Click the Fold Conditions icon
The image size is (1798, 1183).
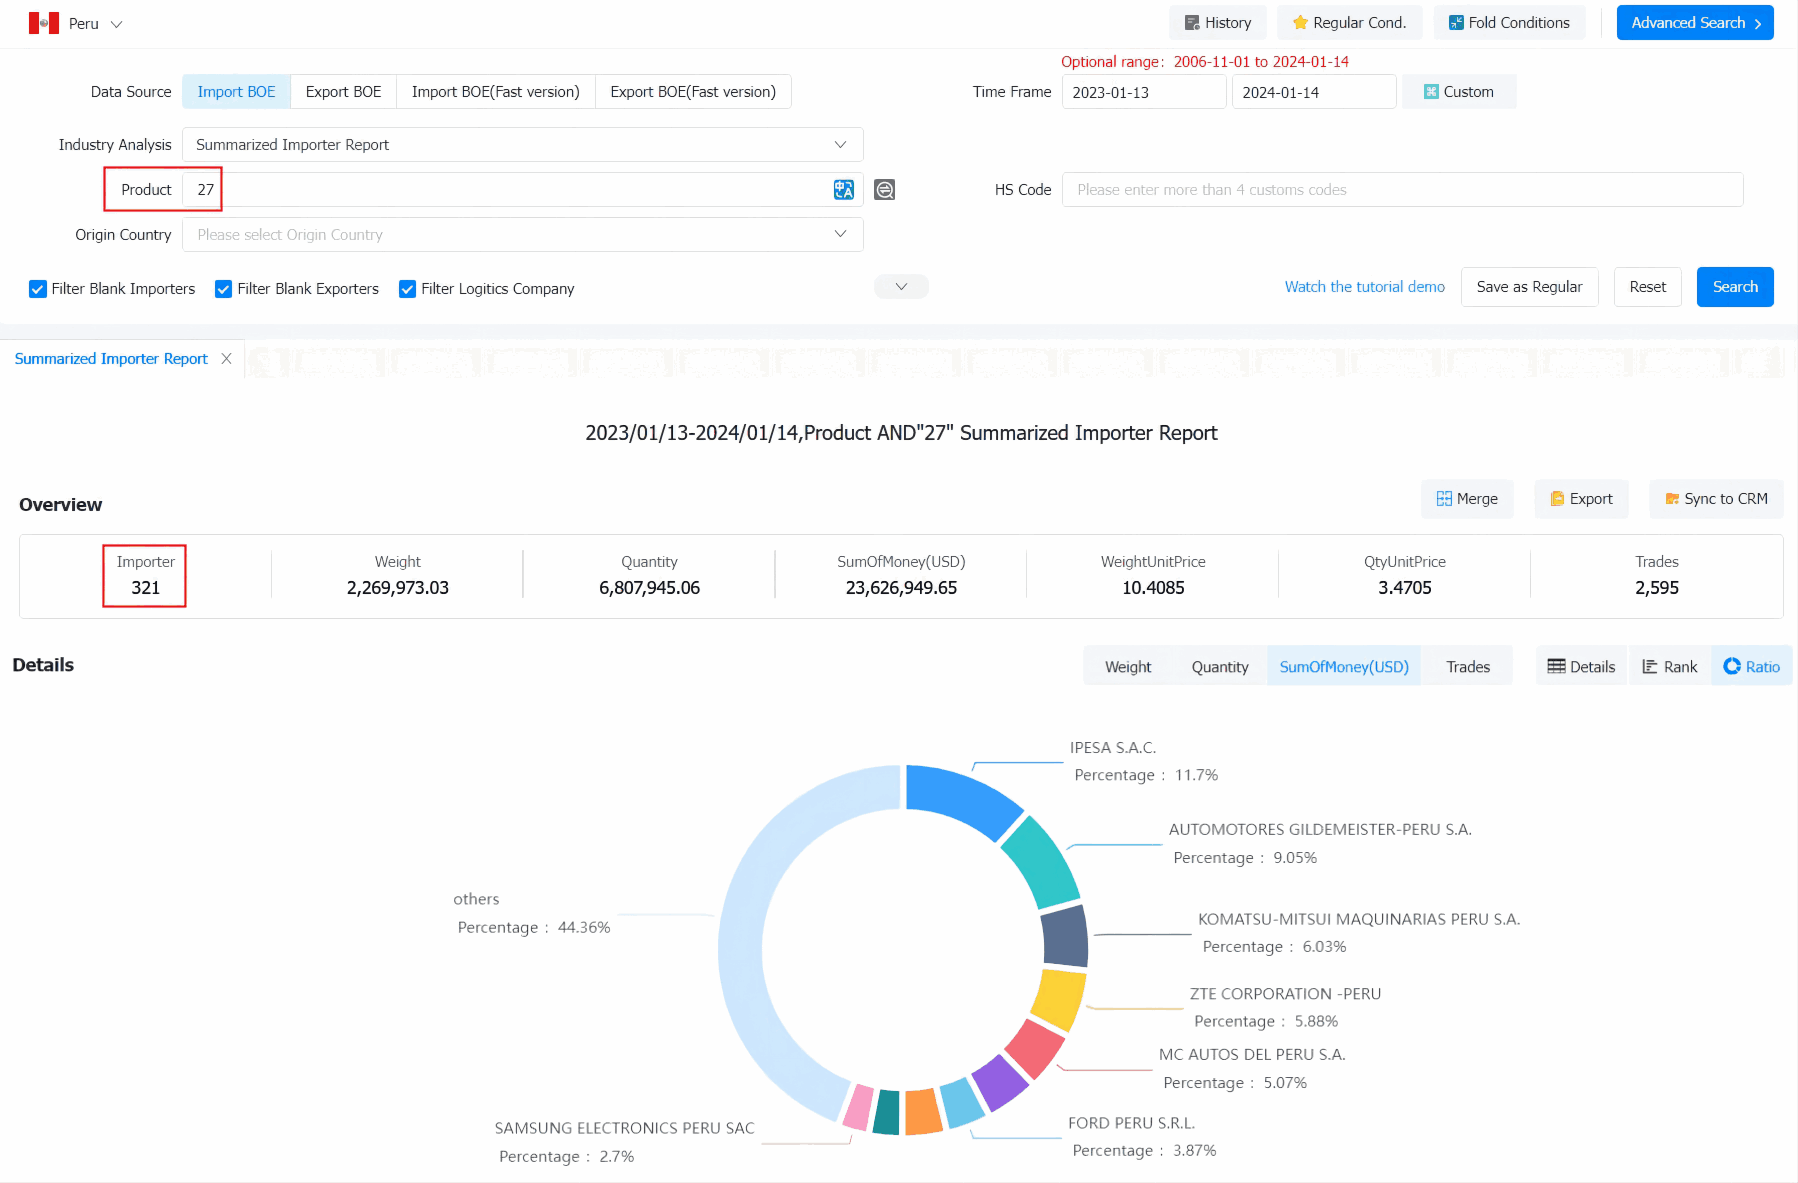click(1456, 23)
